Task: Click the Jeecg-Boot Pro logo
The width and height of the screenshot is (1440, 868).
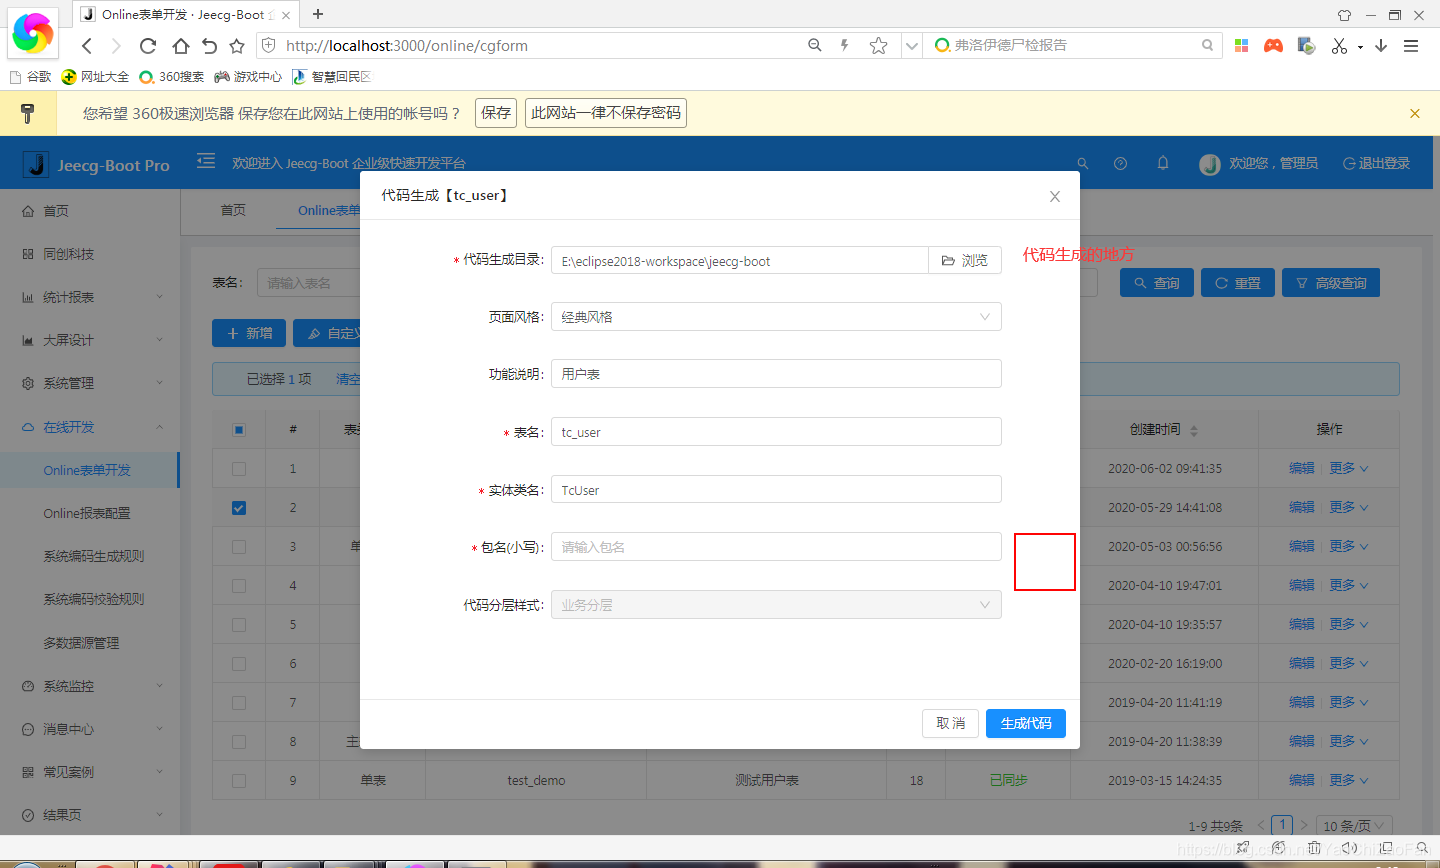Action: (97, 165)
